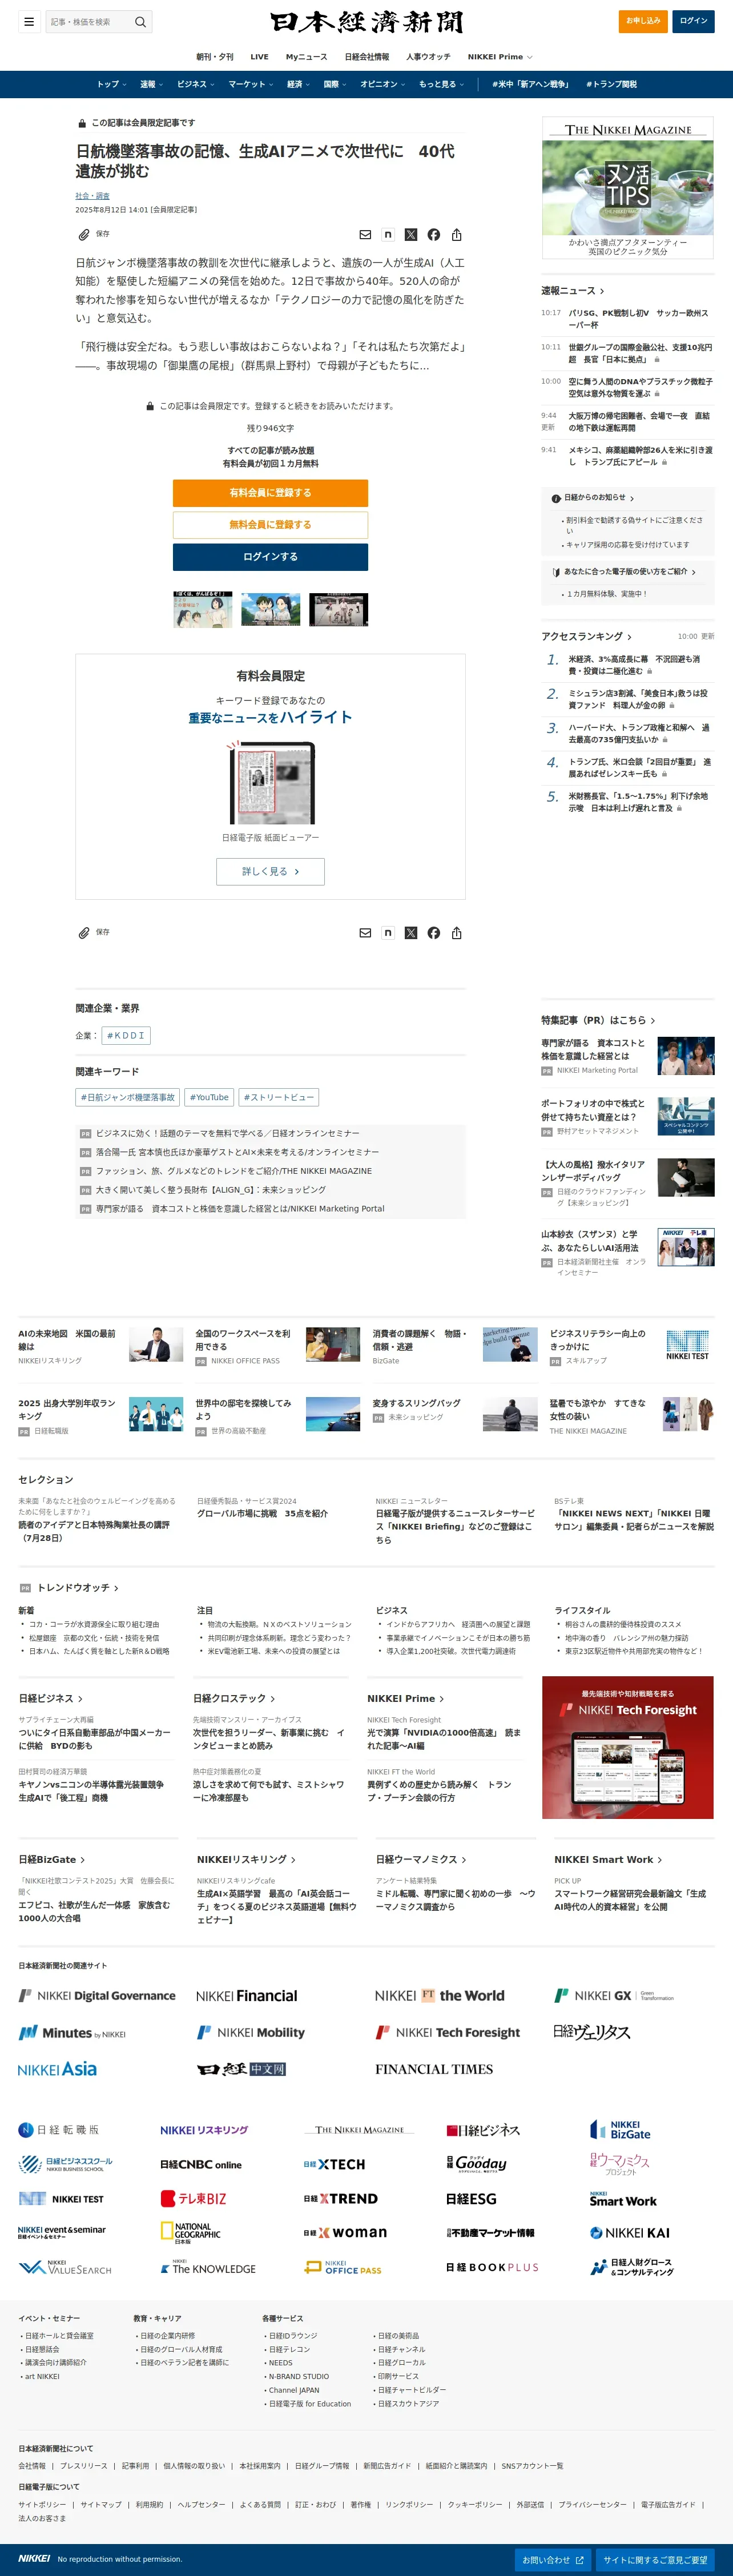Click the #YouTube keyword tag
The height and width of the screenshot is (2576, 733).
tap(209, 1097)
